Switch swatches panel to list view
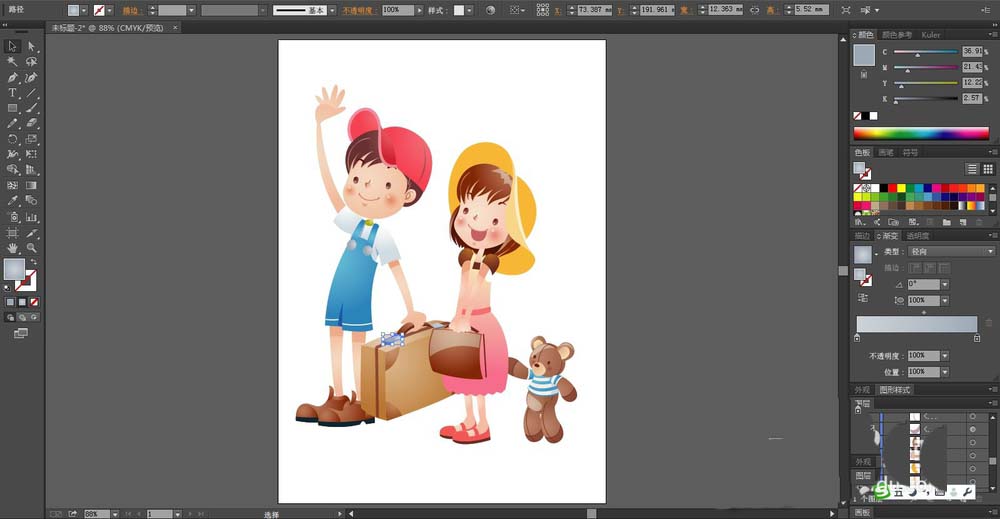This screenshot has width=1000, height=519. (971, 169)
